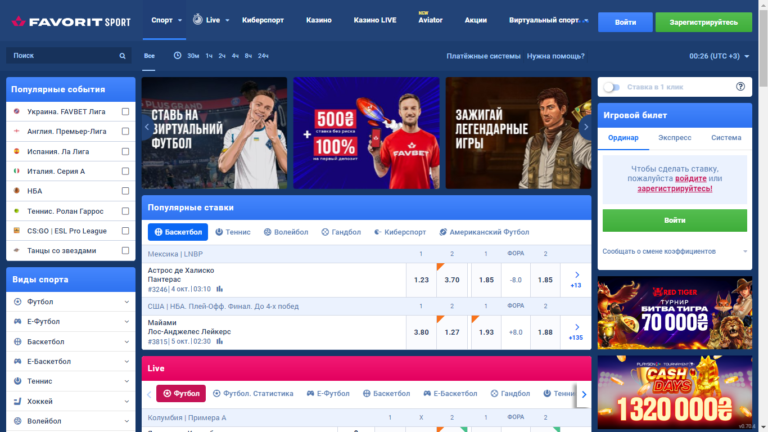This screenshot has height=432, width=768.
Task: Select the 30м time filter
Action: click(x=193, y=56)
